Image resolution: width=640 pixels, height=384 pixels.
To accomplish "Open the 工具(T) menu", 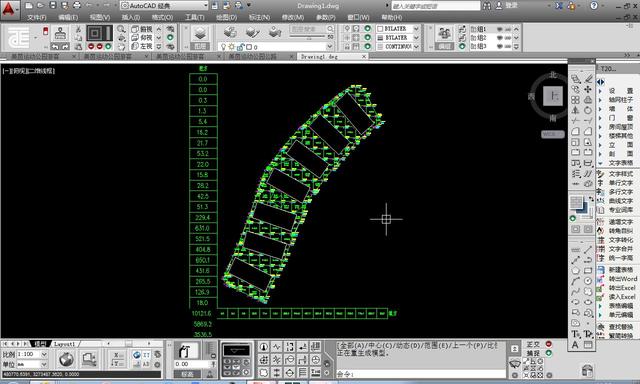I will click(194, 18).
